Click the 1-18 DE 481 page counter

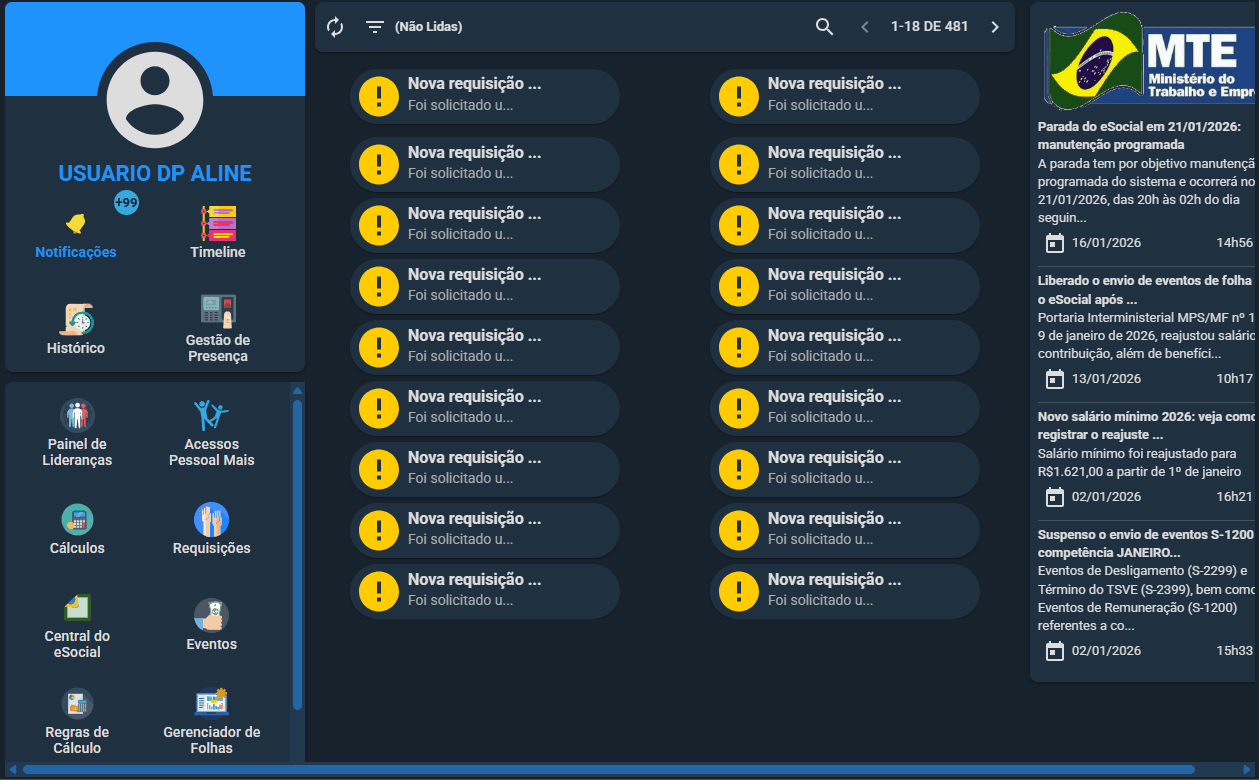(x=930, y=27)
